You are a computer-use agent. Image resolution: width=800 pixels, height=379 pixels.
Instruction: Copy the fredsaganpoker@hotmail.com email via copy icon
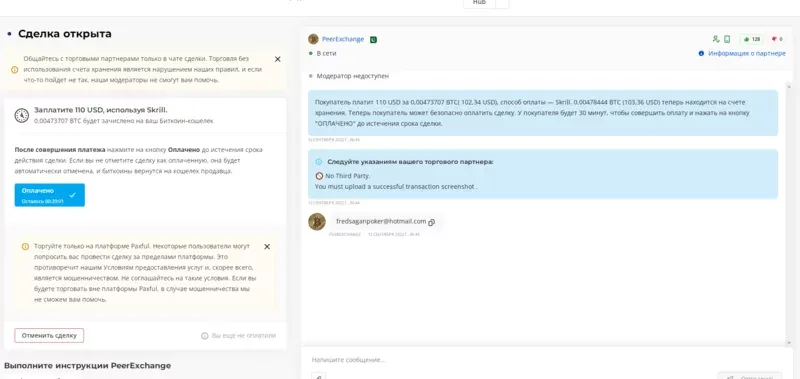(x=432, y=222)
